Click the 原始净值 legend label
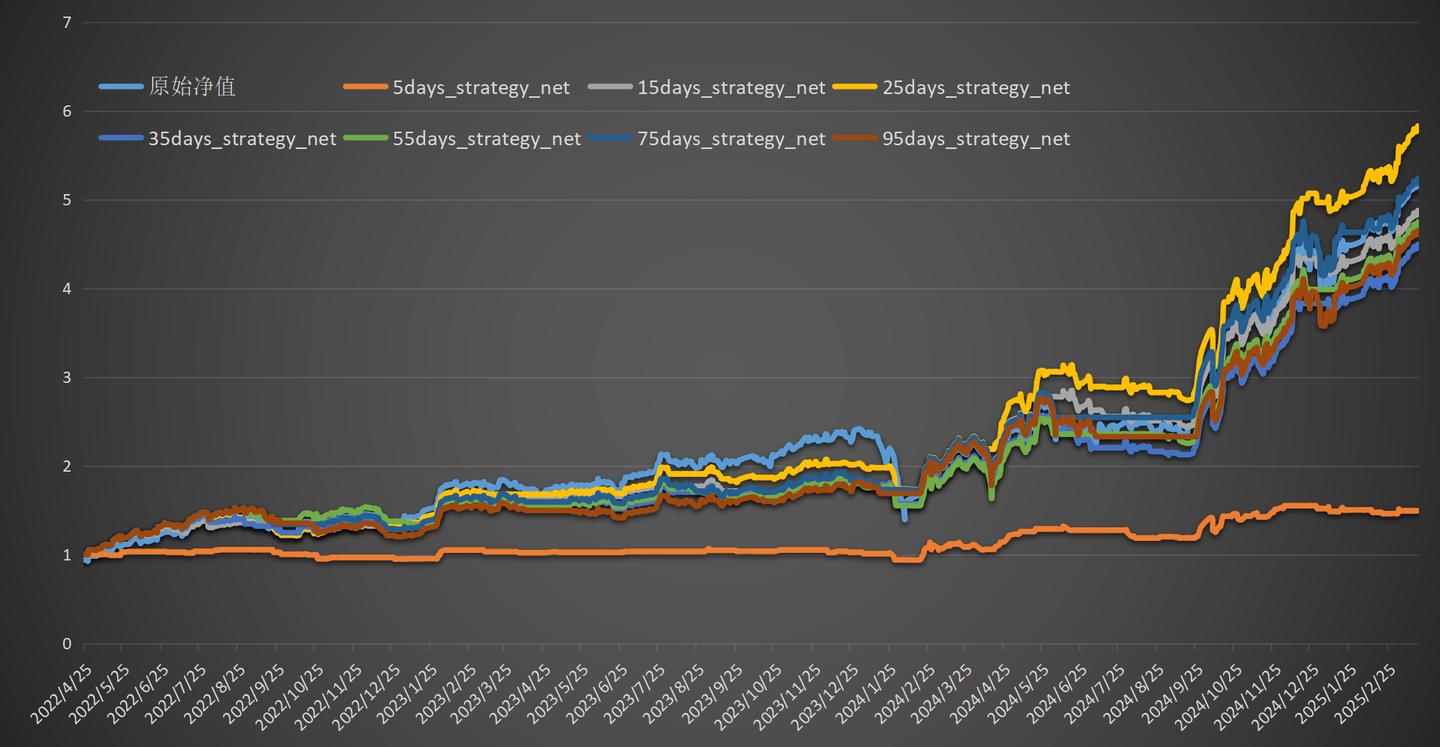 [x=192, y=87]
